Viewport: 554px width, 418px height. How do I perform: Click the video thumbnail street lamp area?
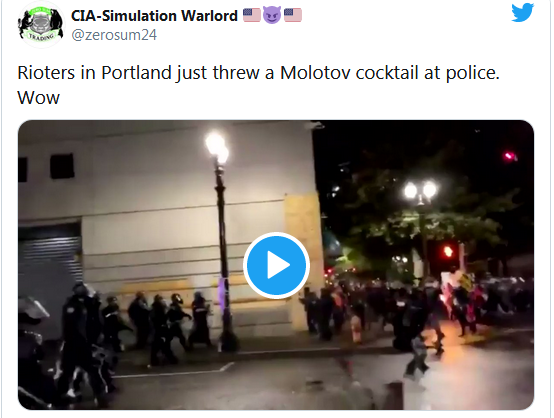(221, 240)
